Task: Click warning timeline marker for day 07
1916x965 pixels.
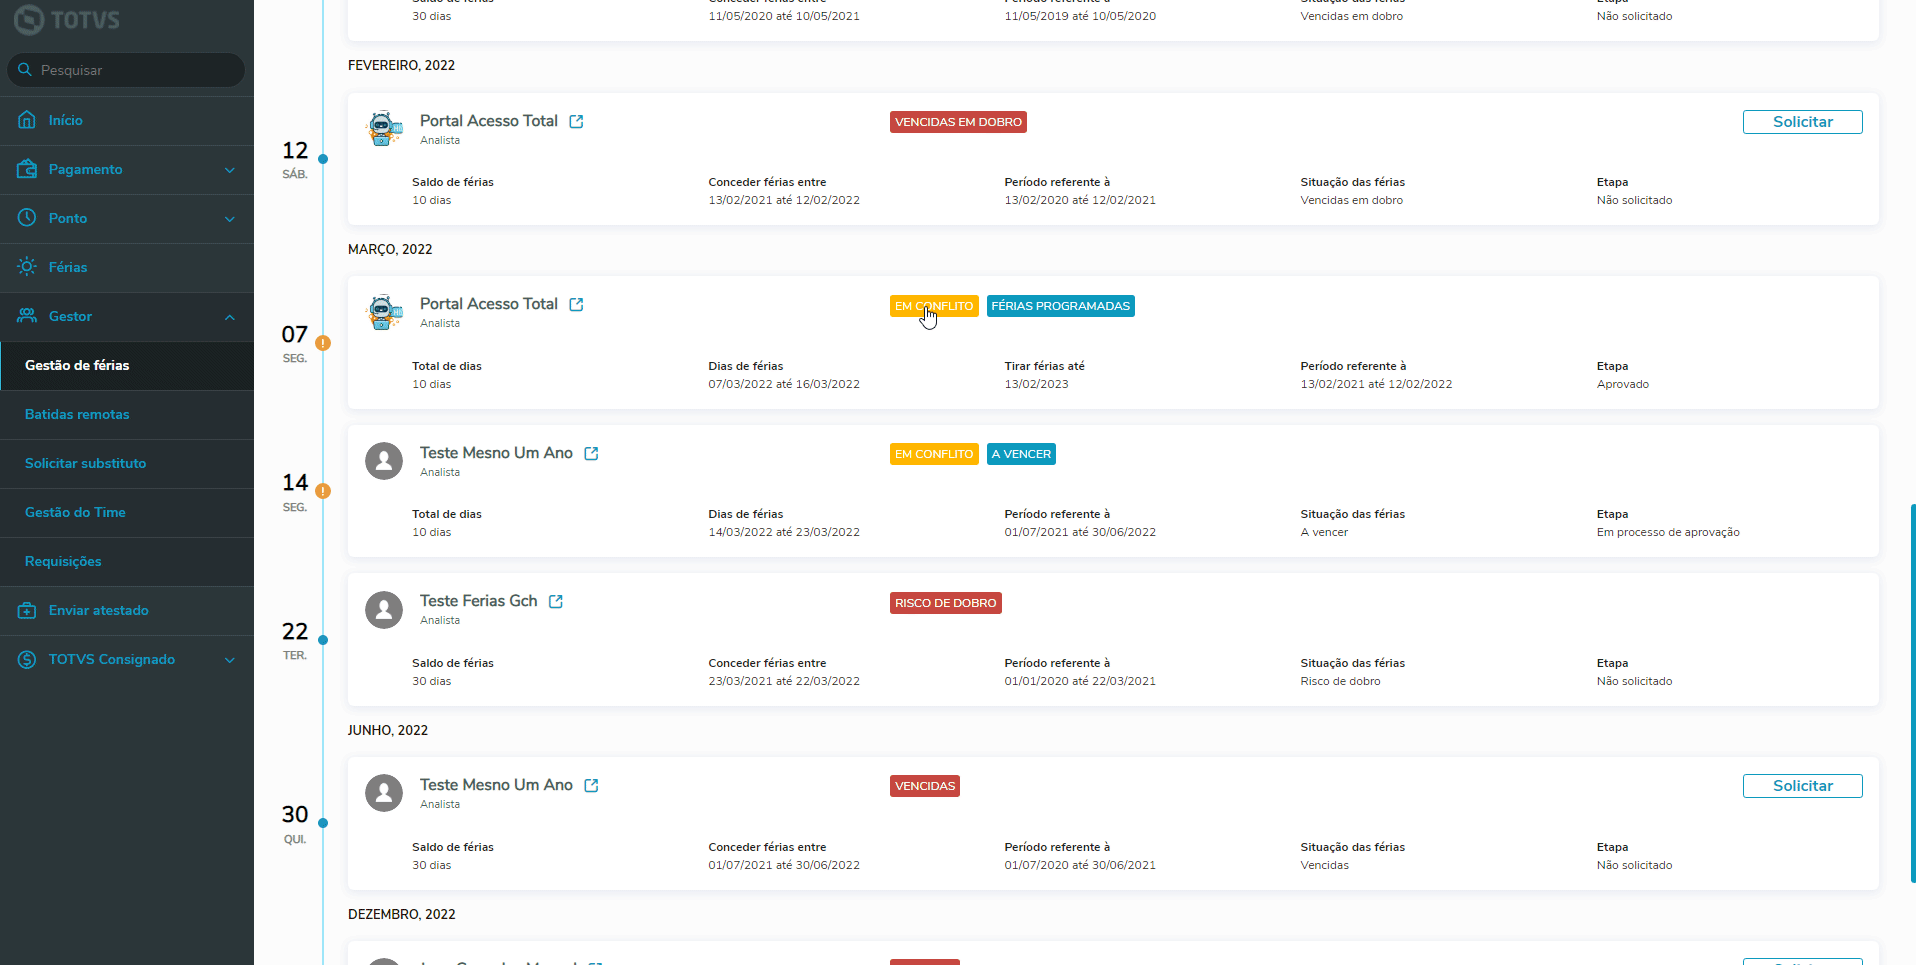Action: pyautogui.click(x=323, y=343)
